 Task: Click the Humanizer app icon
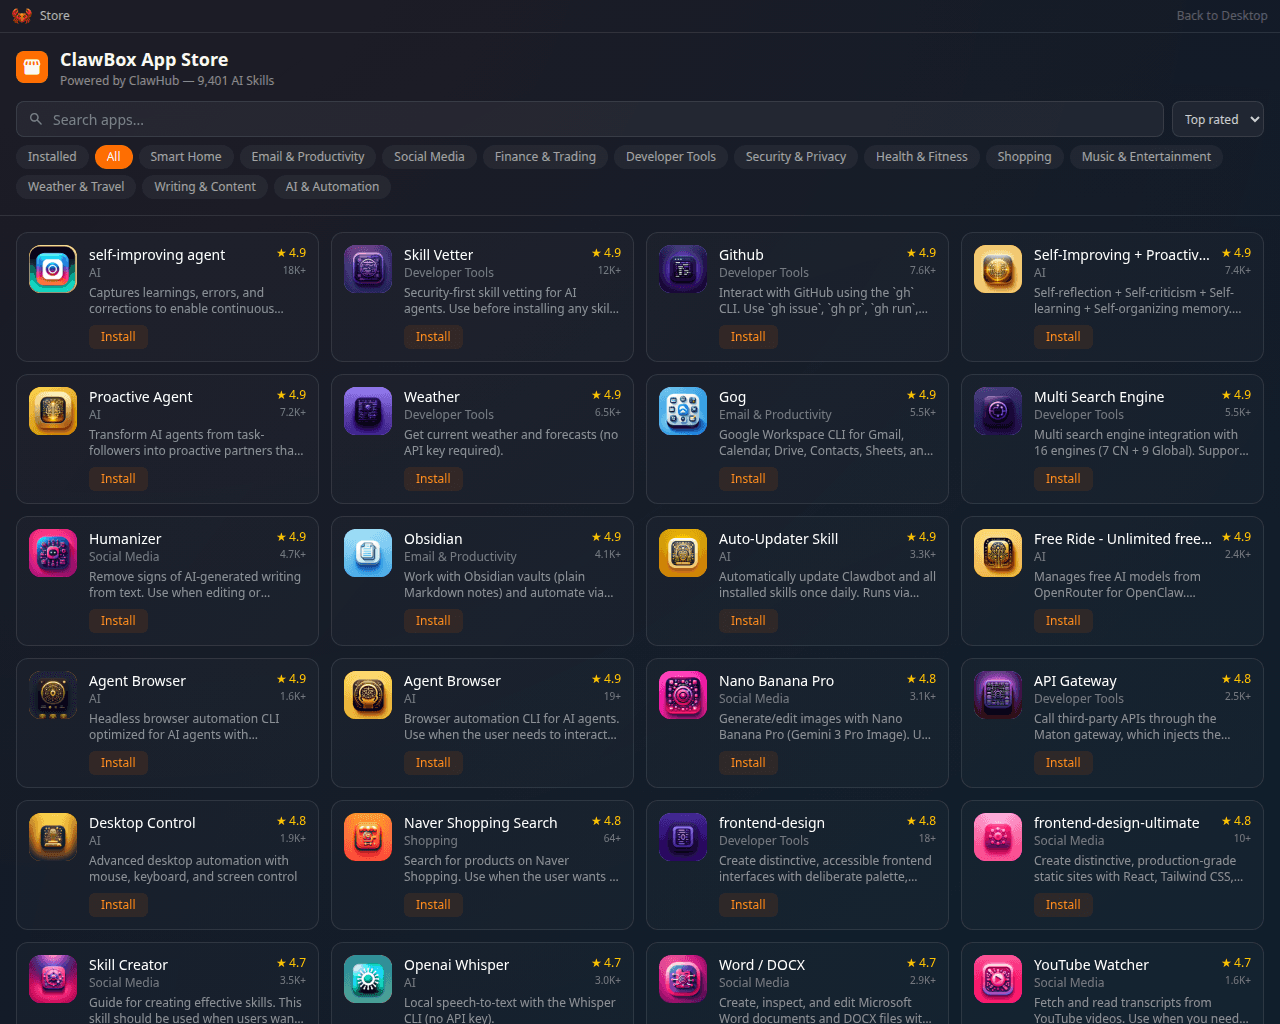pos(53,553)
